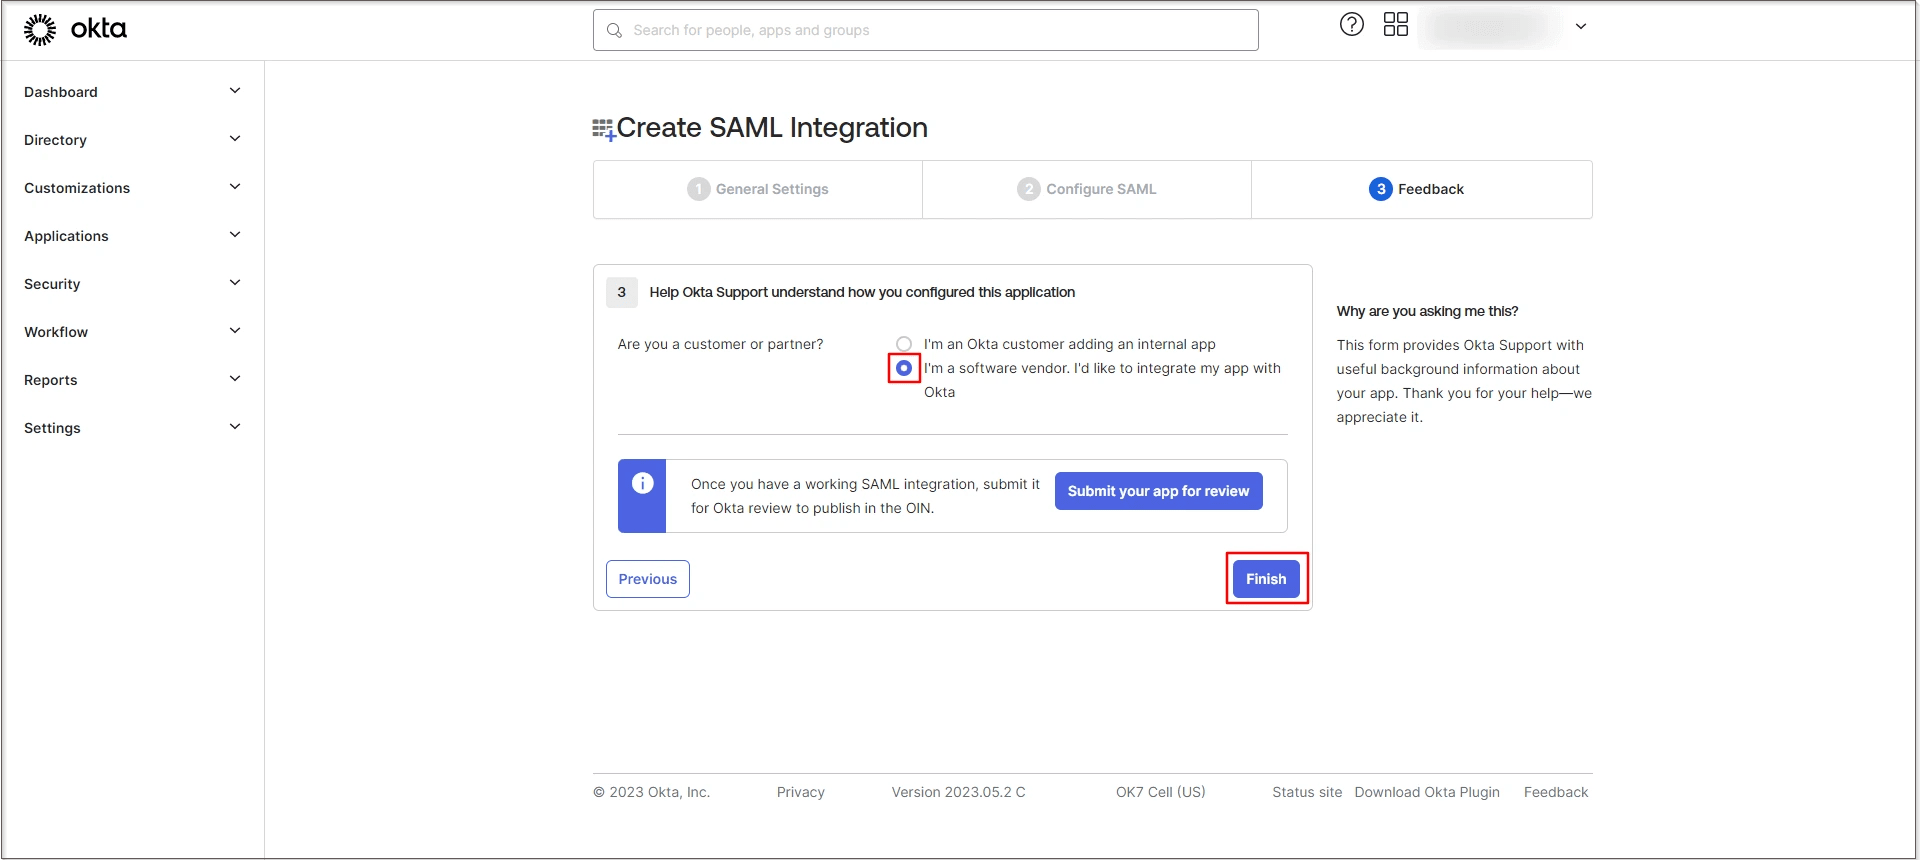Click the 'Are you a customer or partner?' label

720,344
